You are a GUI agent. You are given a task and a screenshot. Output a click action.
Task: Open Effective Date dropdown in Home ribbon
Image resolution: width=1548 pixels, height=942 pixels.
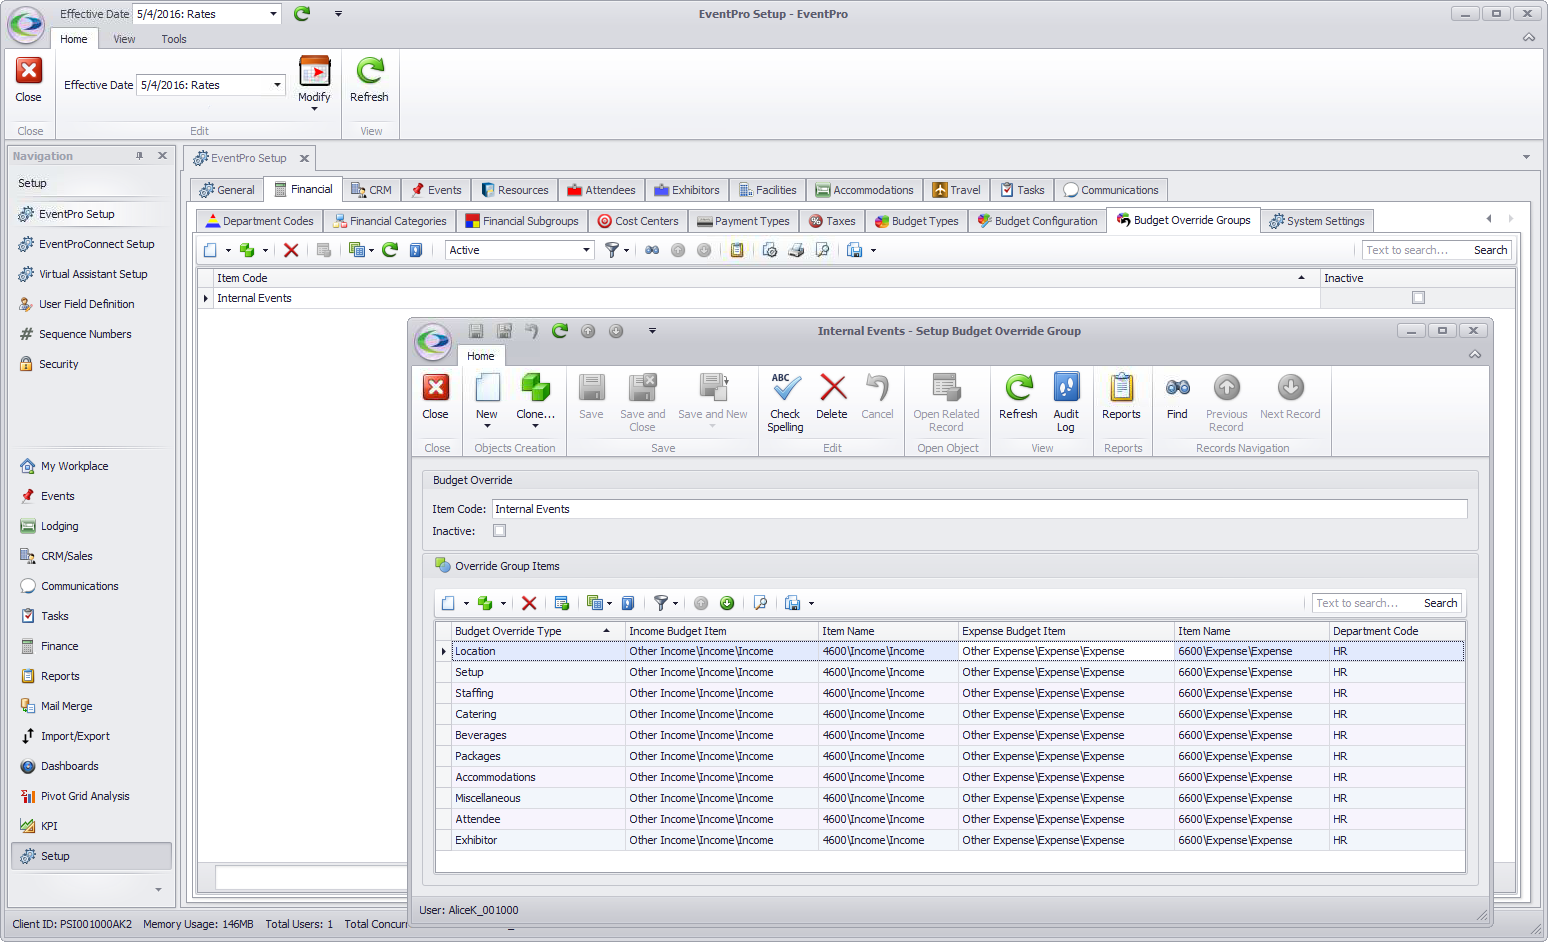278,85
